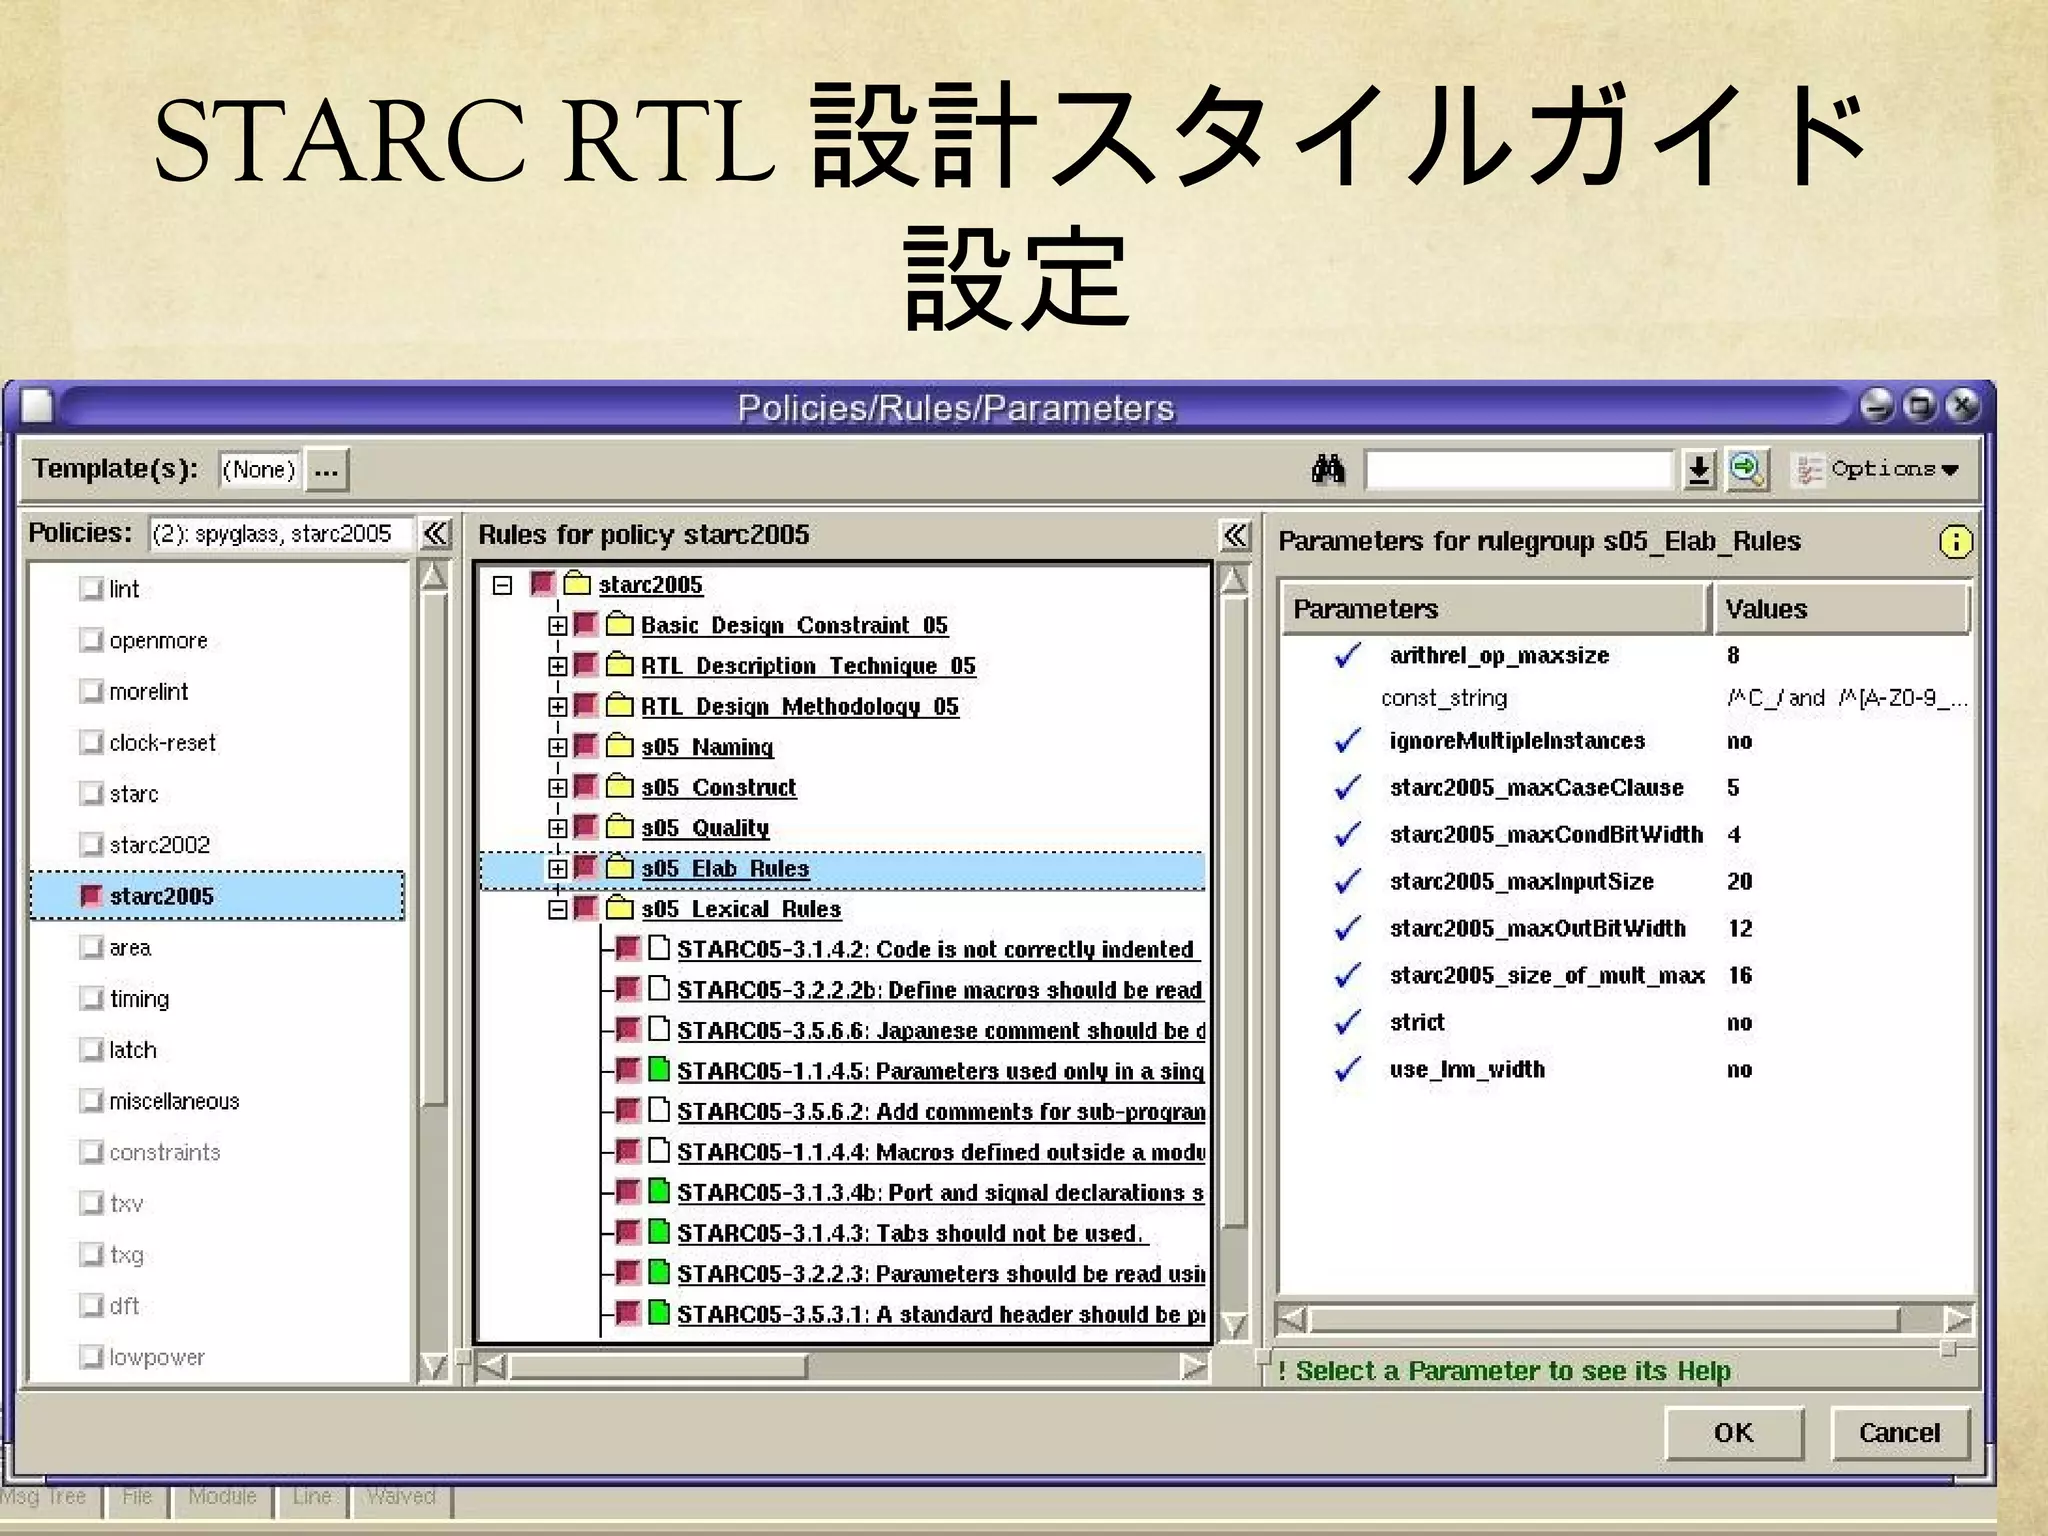Click document icon of rule STARC05-3.1.4.2
The image size is (2048, 1536).
pos(658,948)
